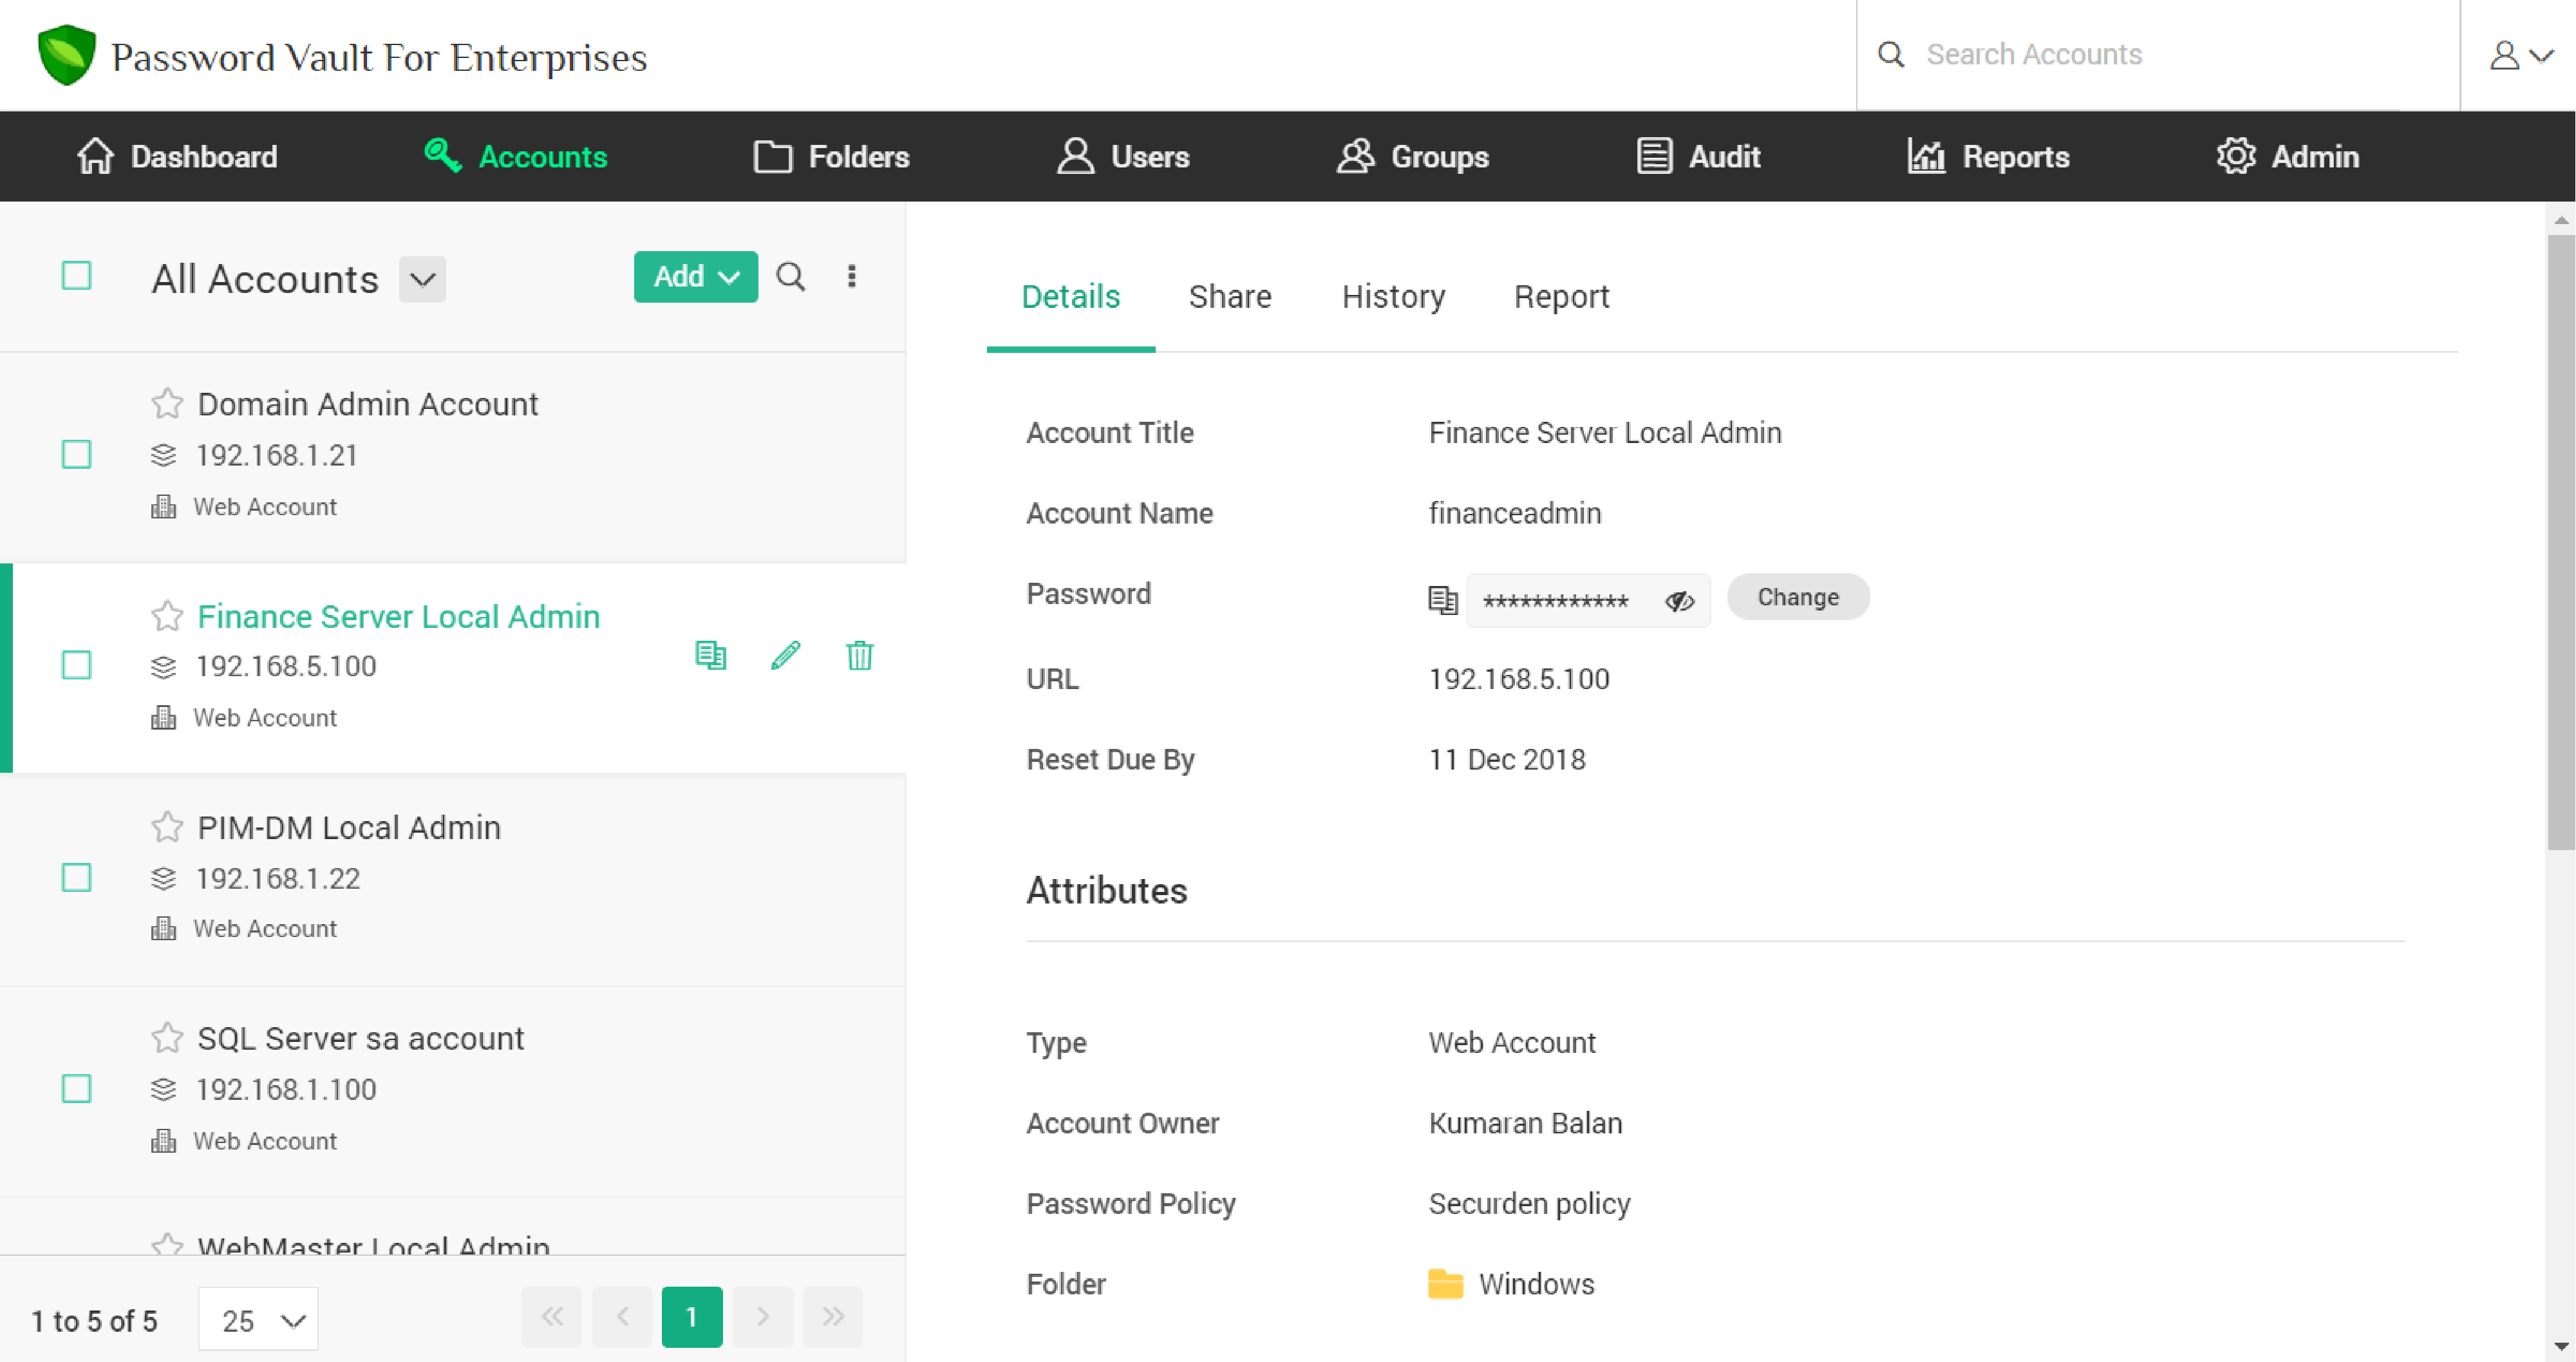The width and height of the screenshot is (2576, 1362).
Task: Click the Search Accounts input field
Action: point(2100,54)
